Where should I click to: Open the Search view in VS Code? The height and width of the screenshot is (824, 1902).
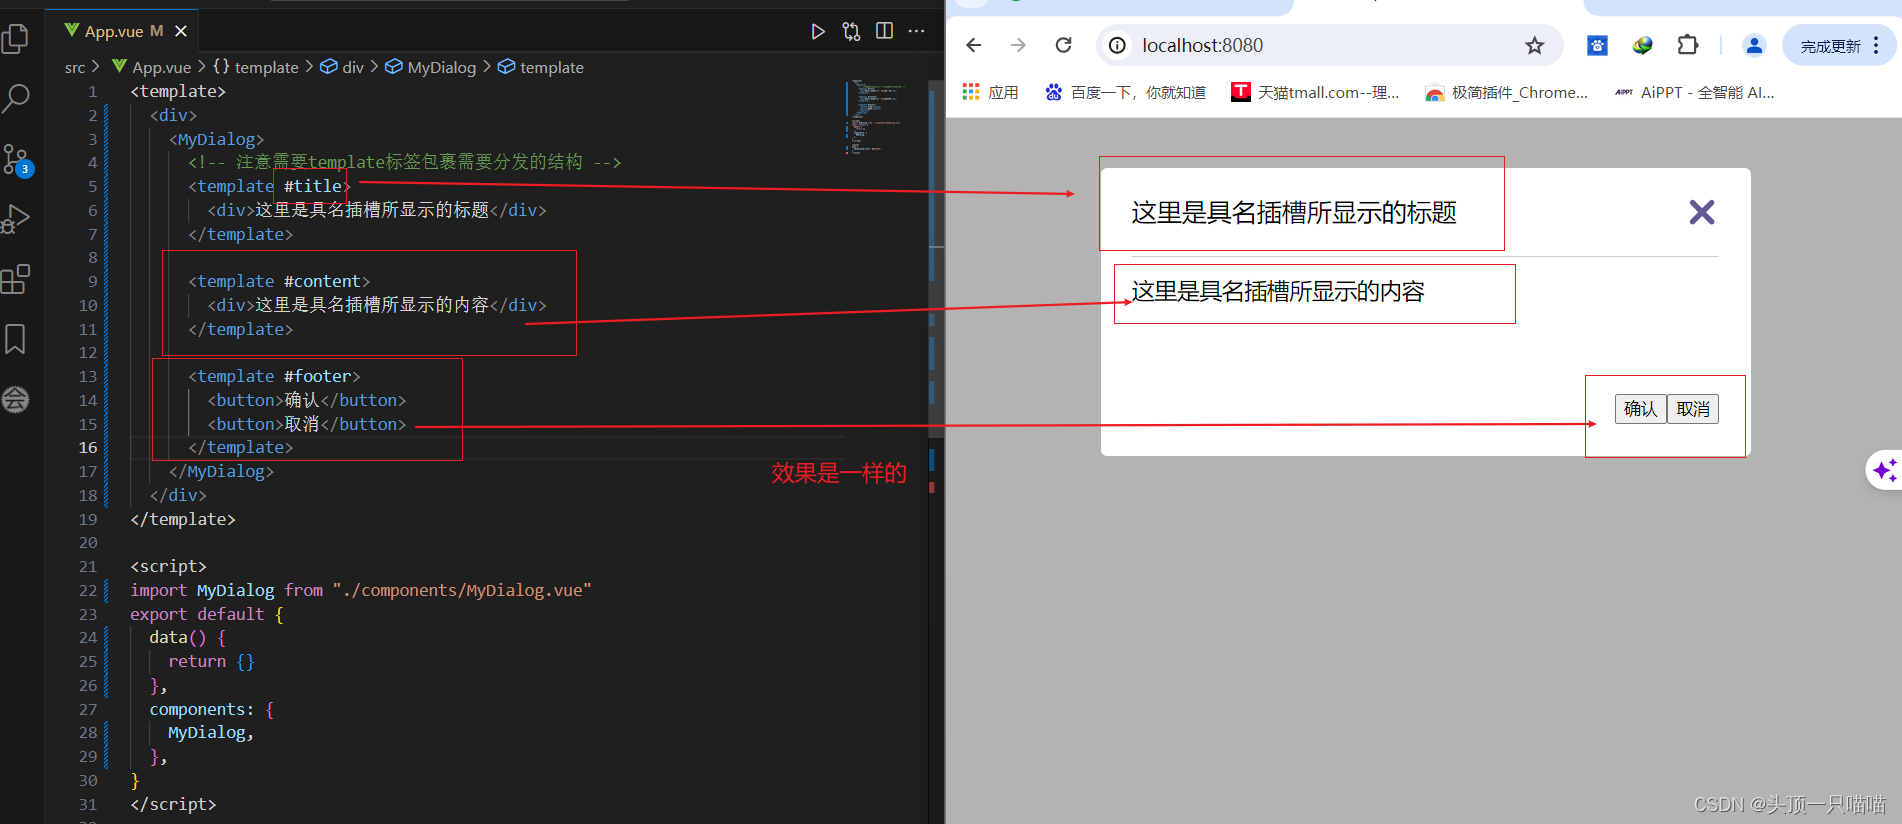point(16,98)
